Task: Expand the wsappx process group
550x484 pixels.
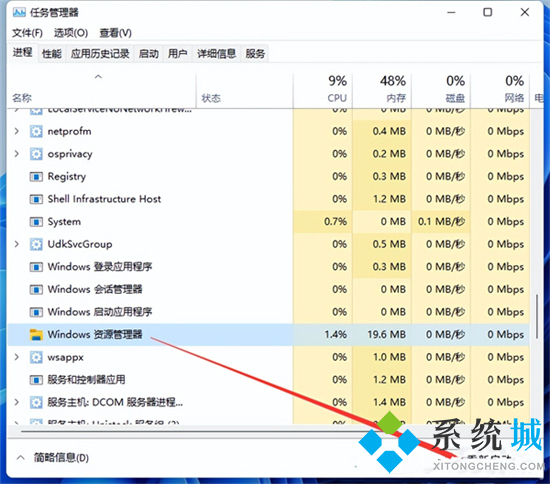Action: [x=16, y=357]
